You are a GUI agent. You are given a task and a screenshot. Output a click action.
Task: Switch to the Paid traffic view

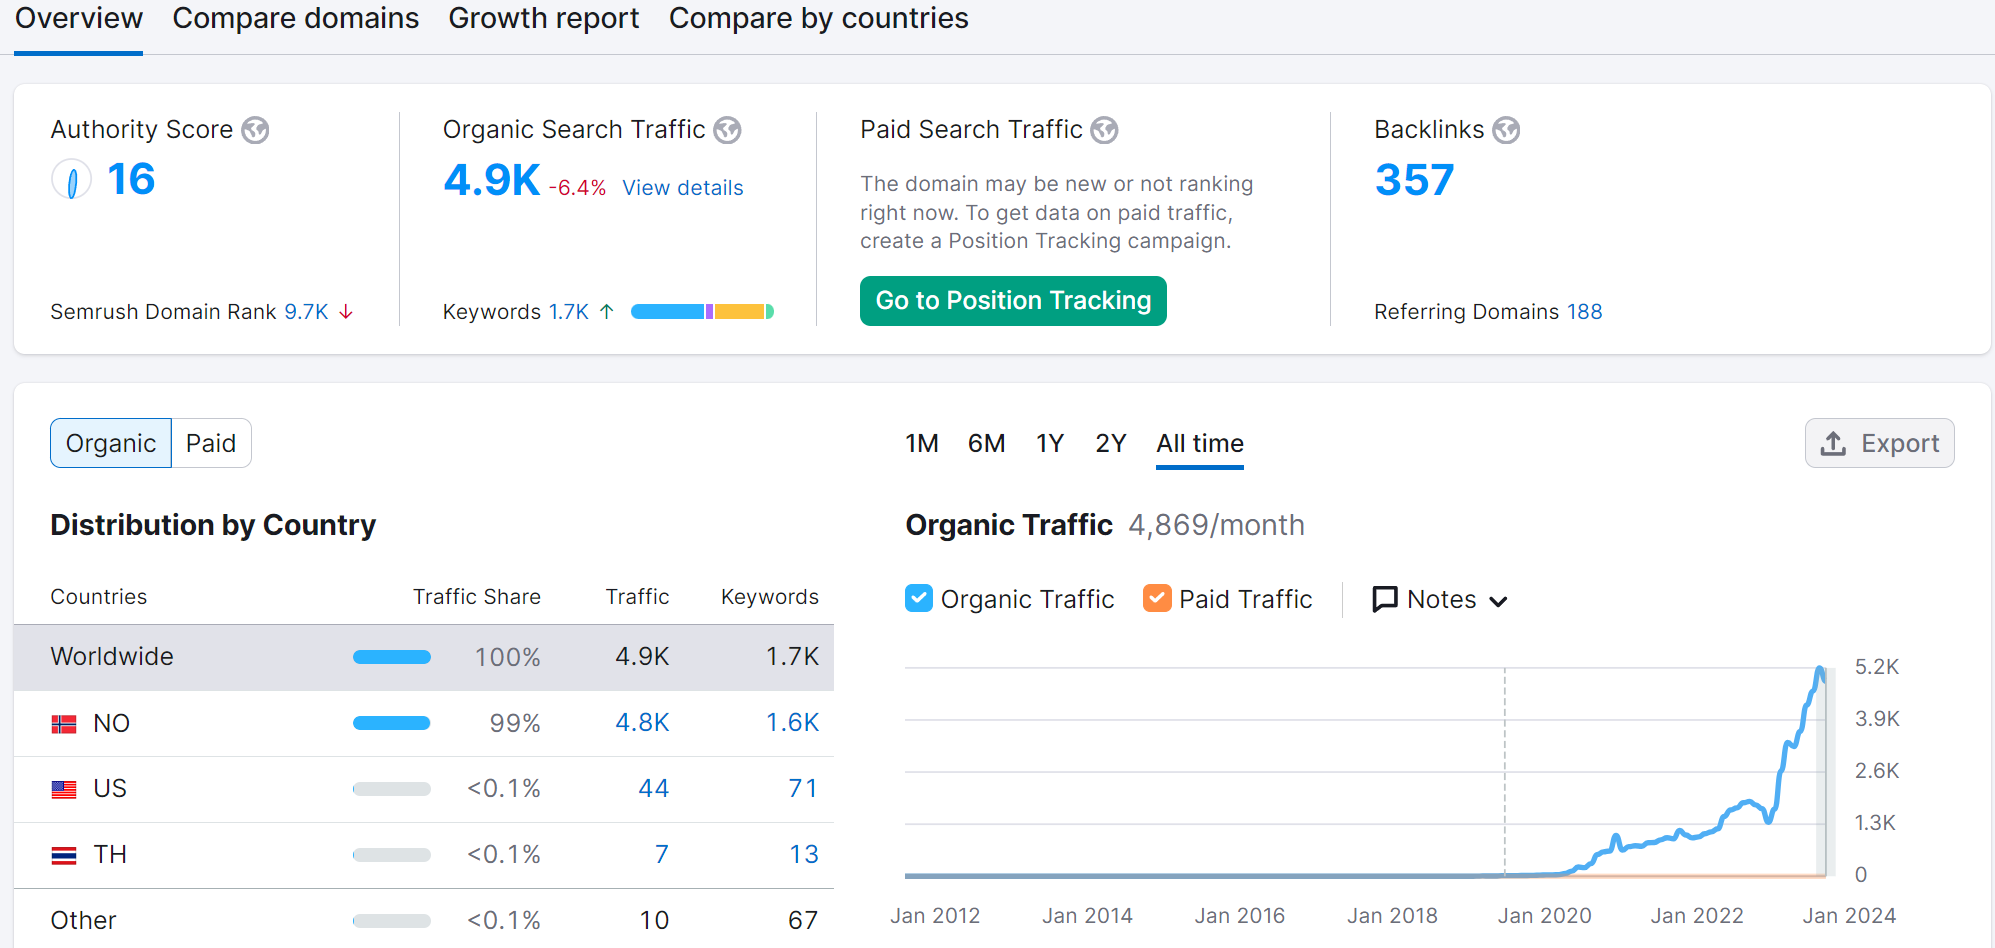(211, 442)
